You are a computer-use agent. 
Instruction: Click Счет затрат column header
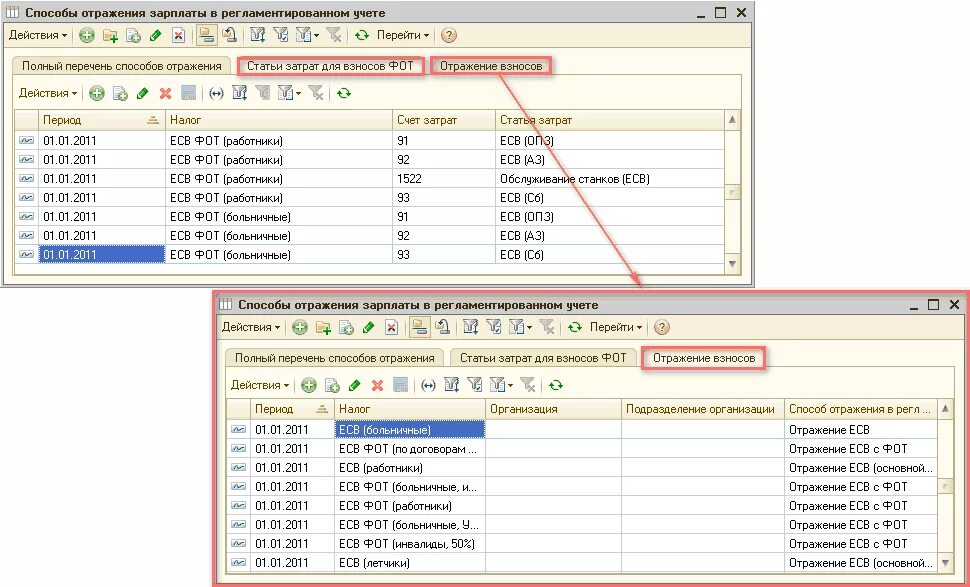(x=444, y=120)
